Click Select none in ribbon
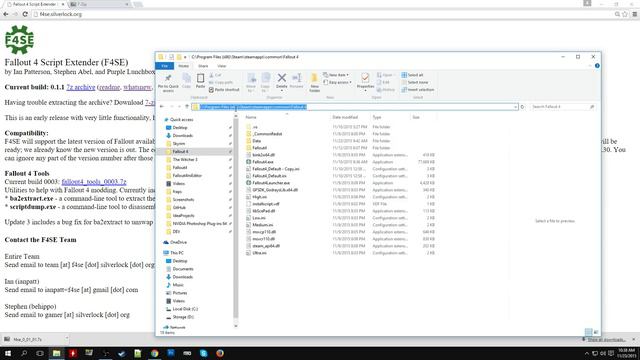 pos(415,82)
